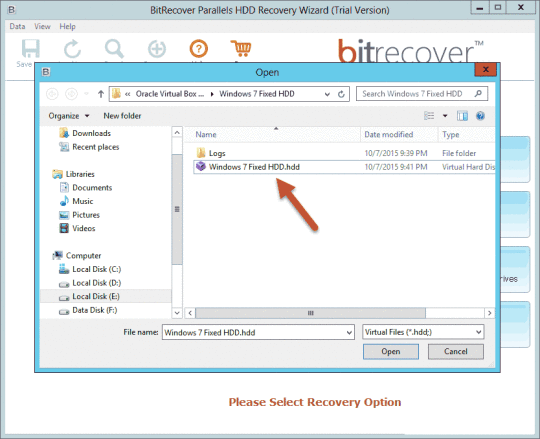Click the Logs date 10/7/2015 9:39 PM
This screenshot has width=540, height=439.
point(396,153)
